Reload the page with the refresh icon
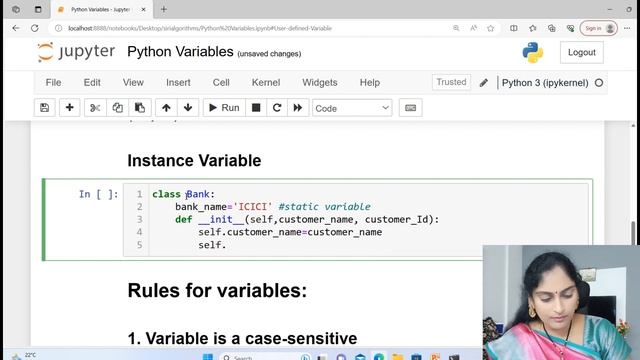The height and width of the screenshot is (360, 640). [x=35, y=28]
